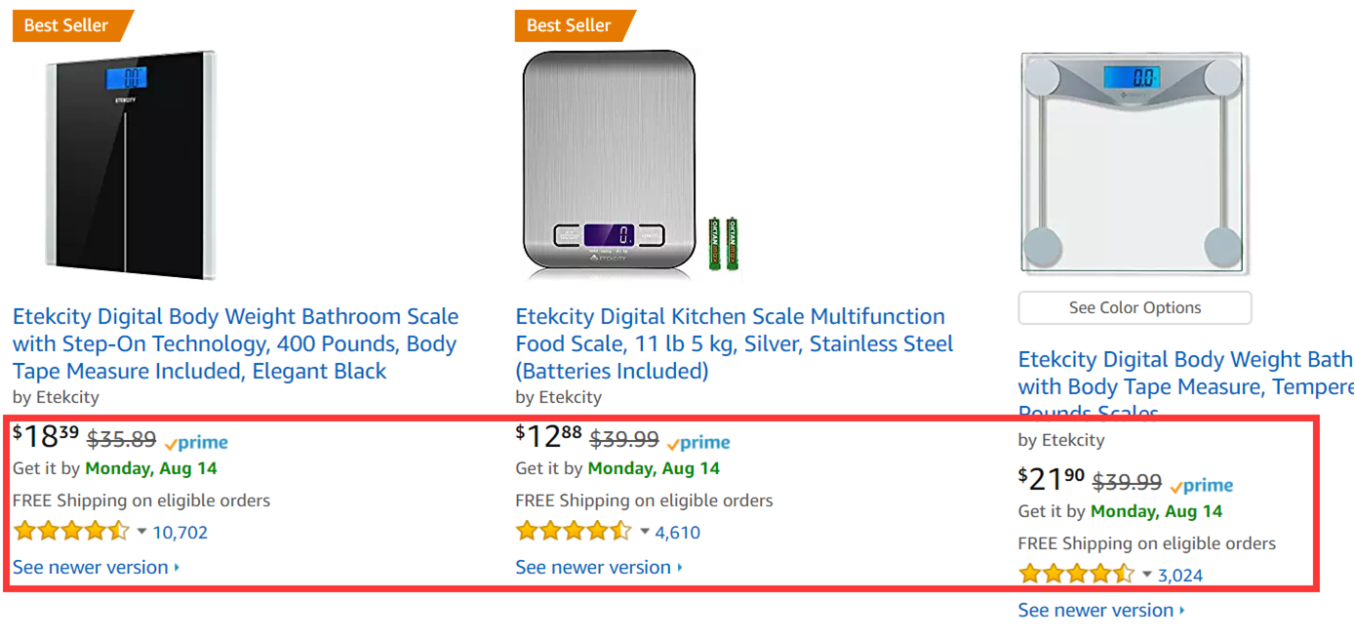This screenshot has height=640, width=1355.
Task: Click the Prime badge beside the $18.39 price
Action: [197, 442]
